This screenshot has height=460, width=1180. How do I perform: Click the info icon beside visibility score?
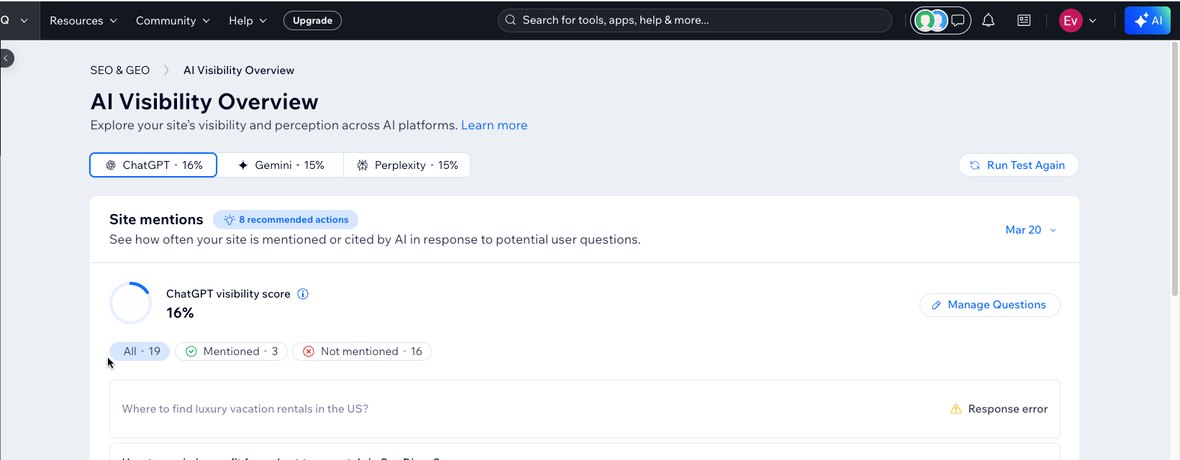[x=303, y=294]
